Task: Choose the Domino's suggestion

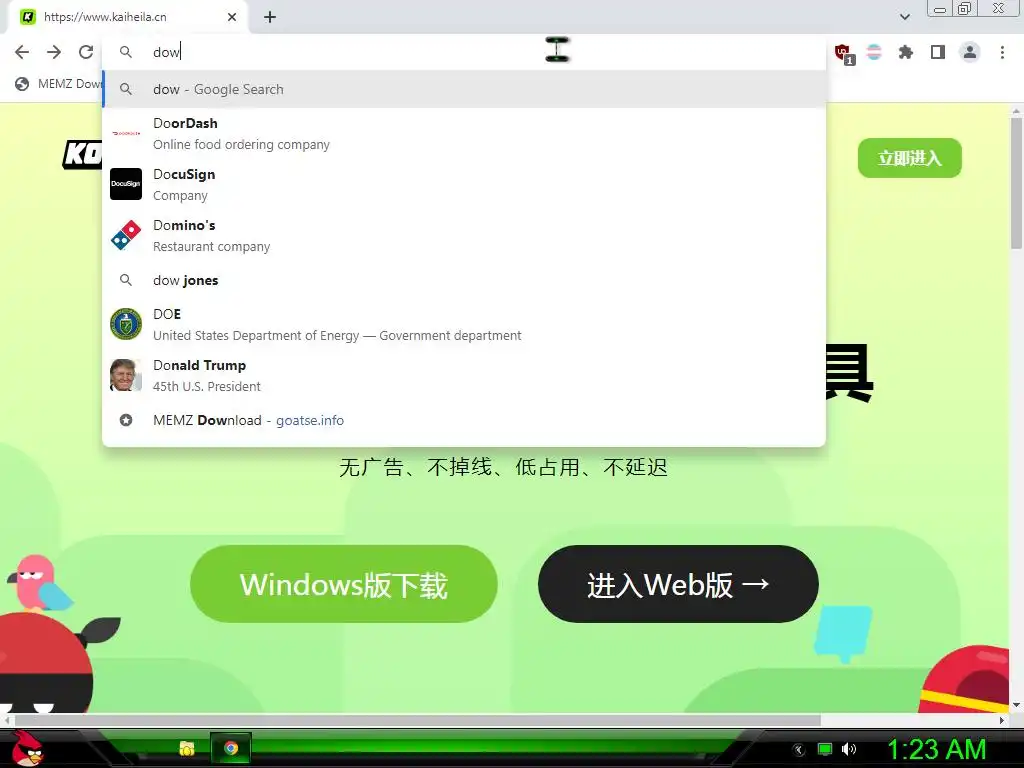Action: pos(464,235)
